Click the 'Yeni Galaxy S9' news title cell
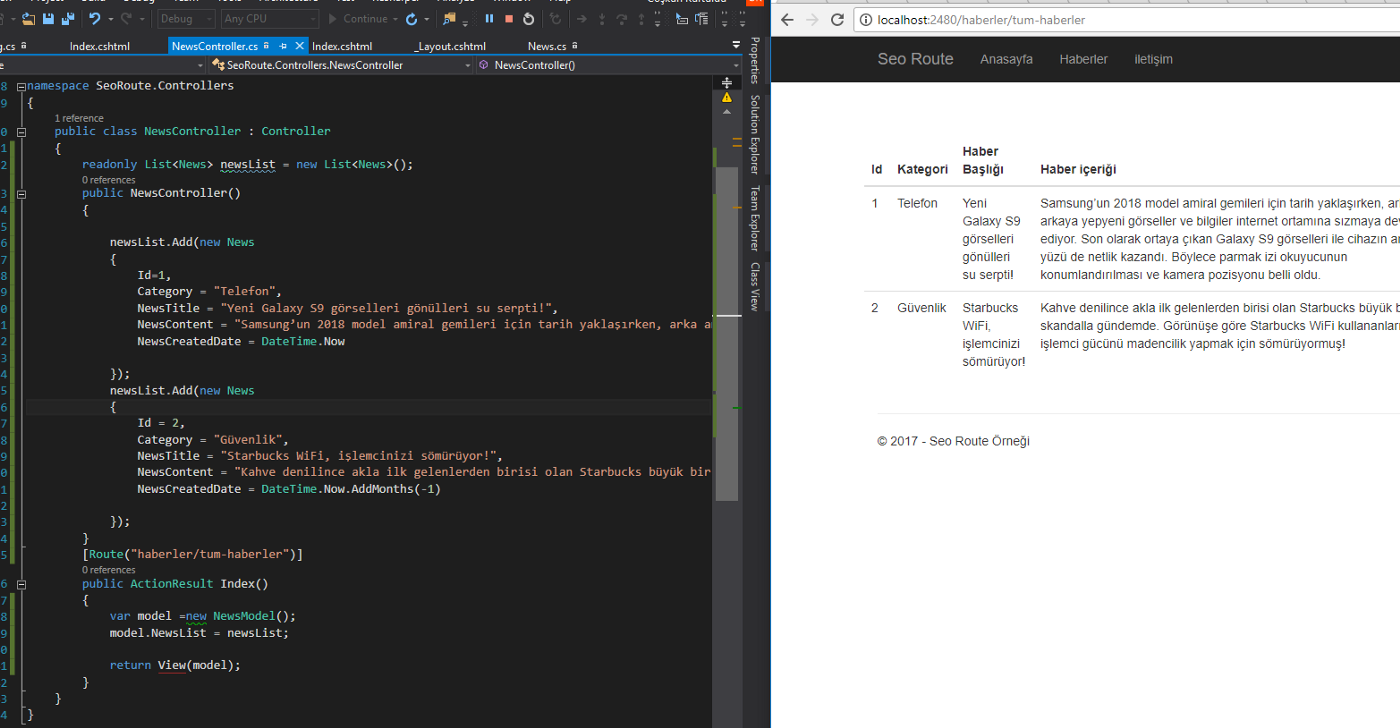The width and height of the screenshot is (1400, 728). tap(992, 239)
